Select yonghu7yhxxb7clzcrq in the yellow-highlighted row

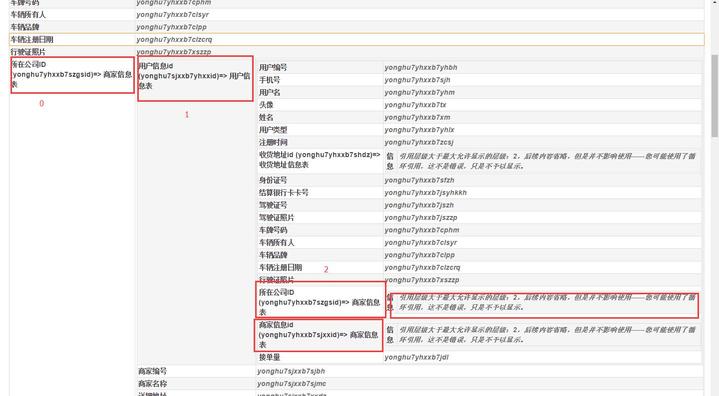pos(174,39)
